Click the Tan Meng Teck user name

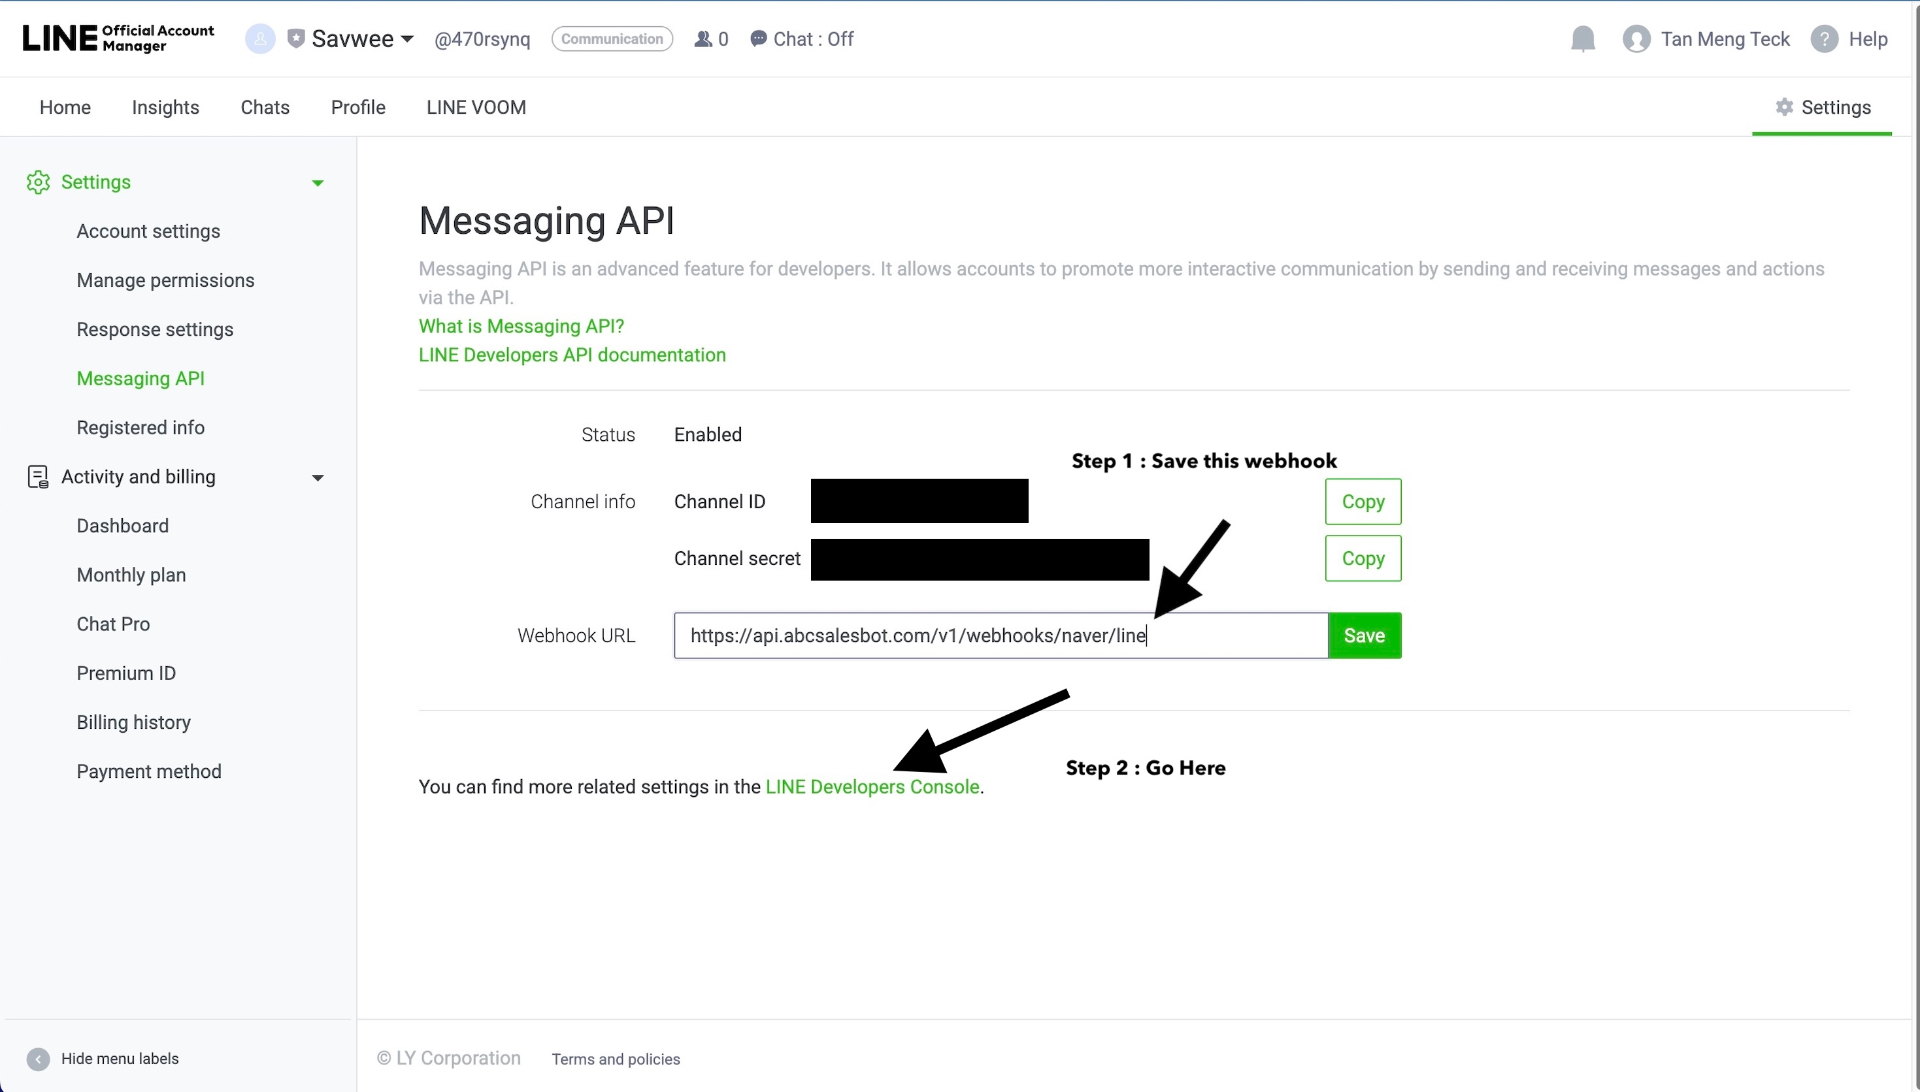pyautogui.click(x=1725, y=39)
